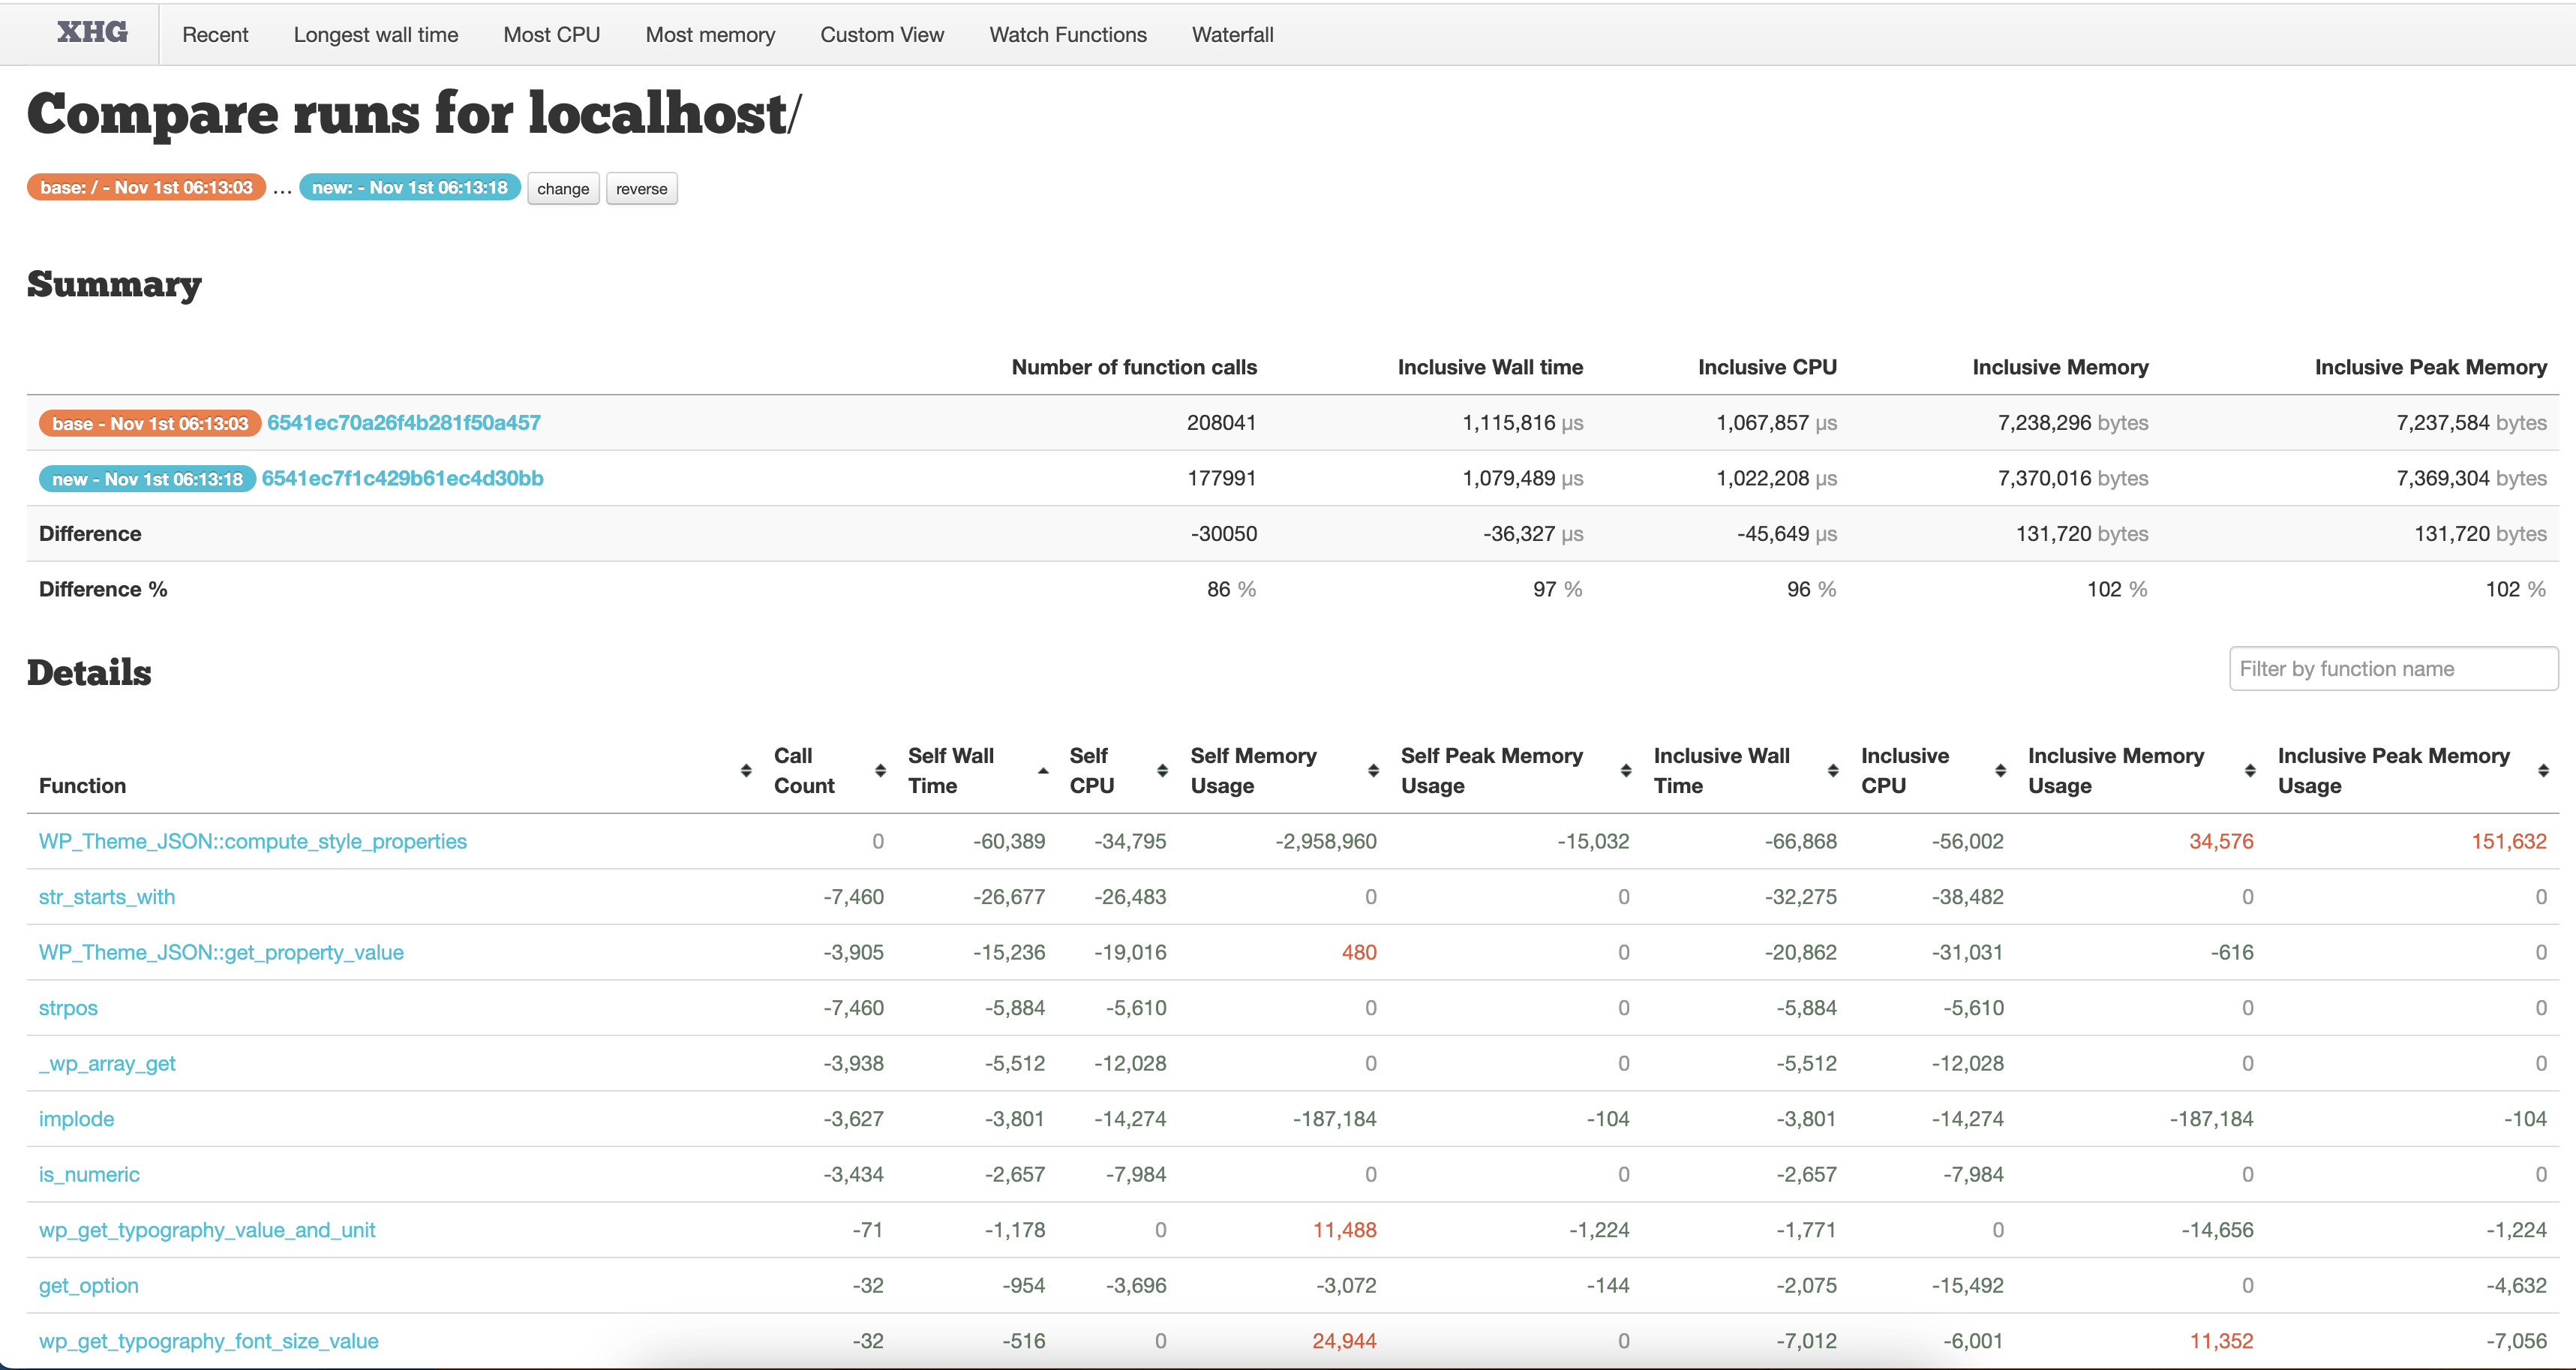Screen dimensions: 2576x1370
Task: Sort by Inclusive Memory Usage icon
Action: (x=2250, y=770)
